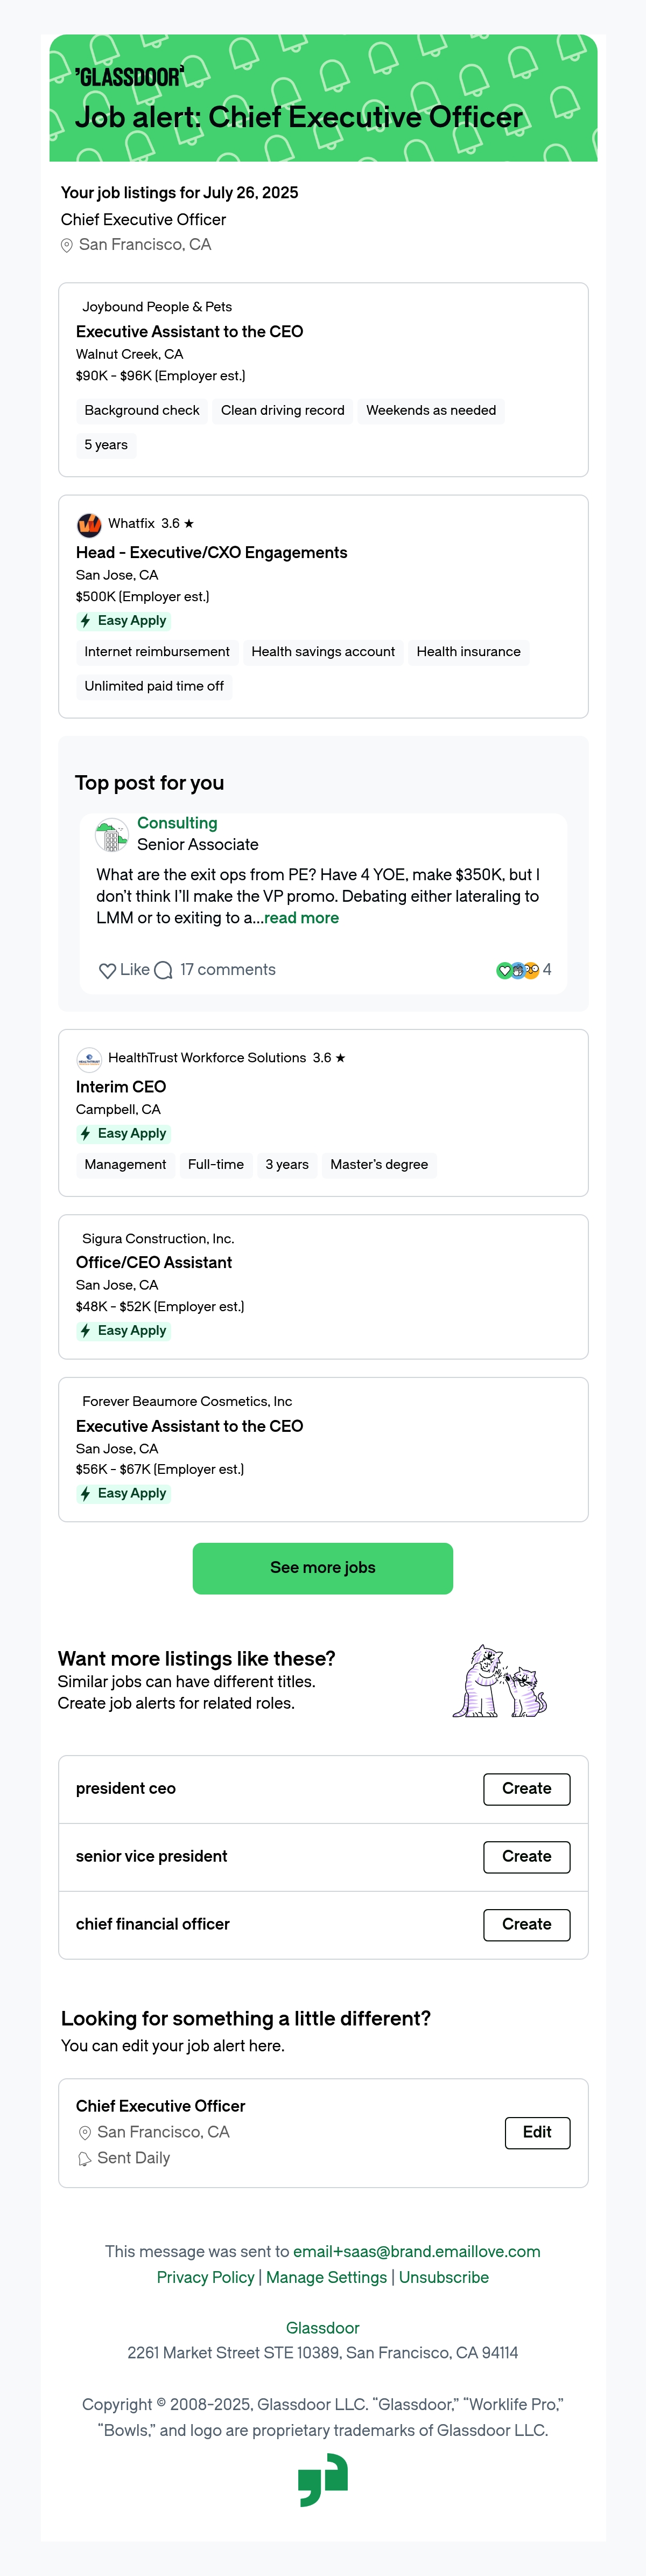
Task: Edit the Chief Executive Officer job alert
Action: coord(537,2133)
